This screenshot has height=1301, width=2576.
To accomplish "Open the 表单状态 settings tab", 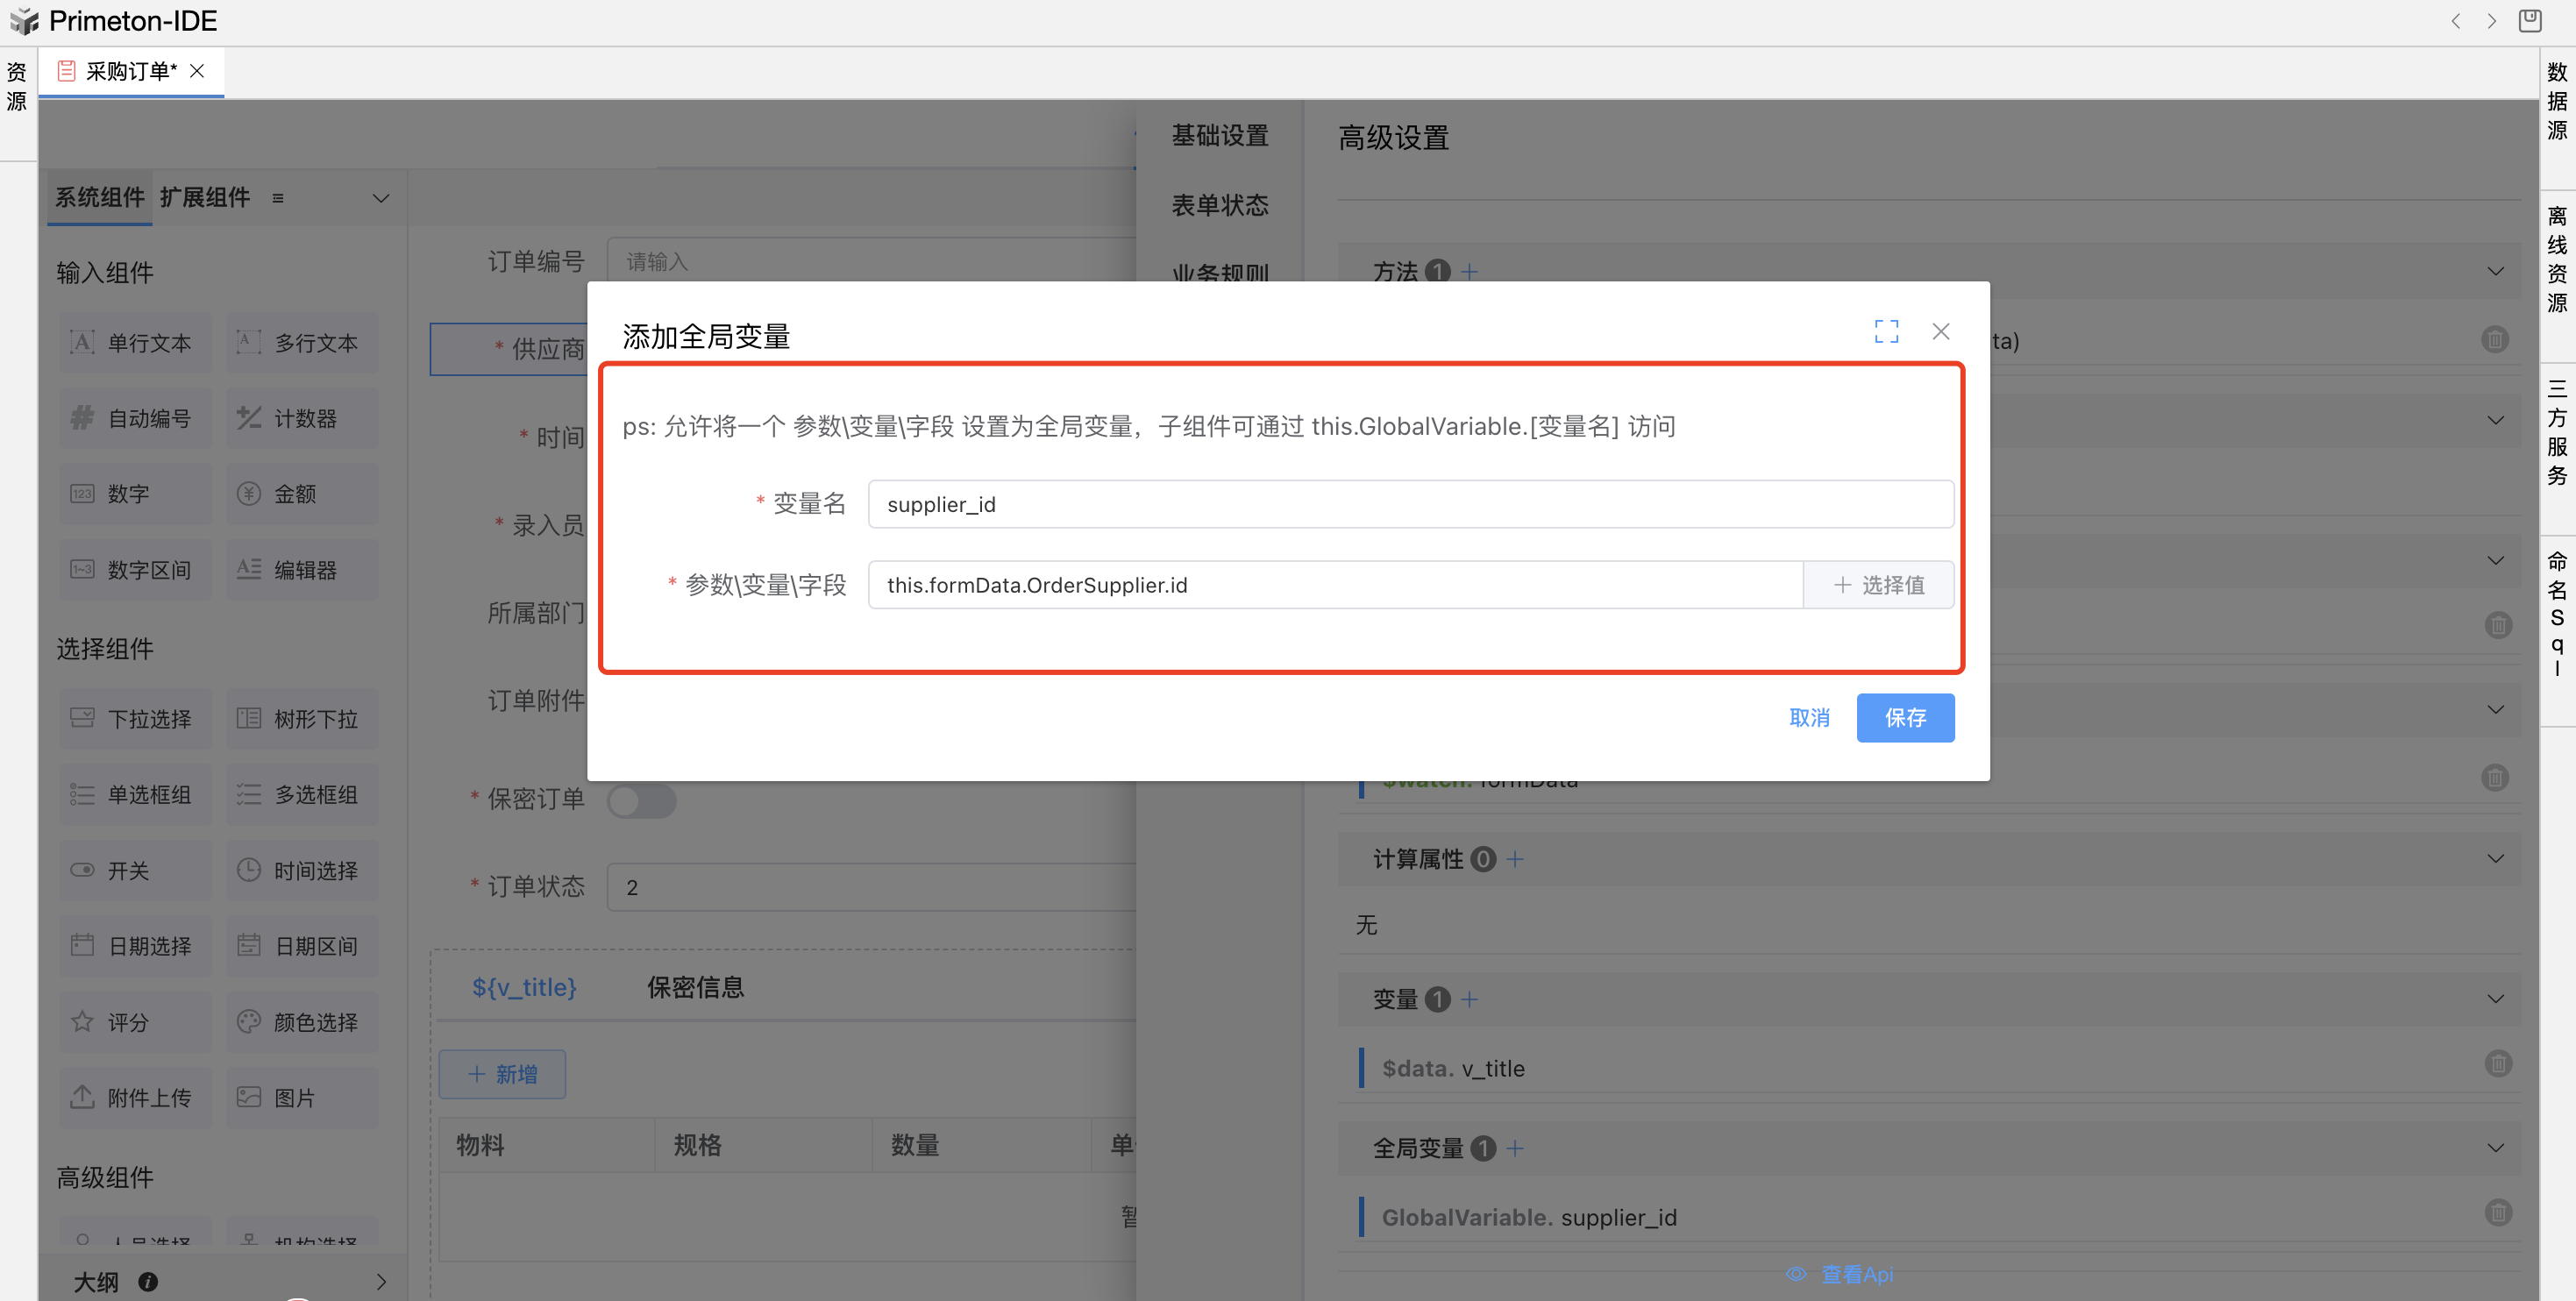I will coord(1219,205).
